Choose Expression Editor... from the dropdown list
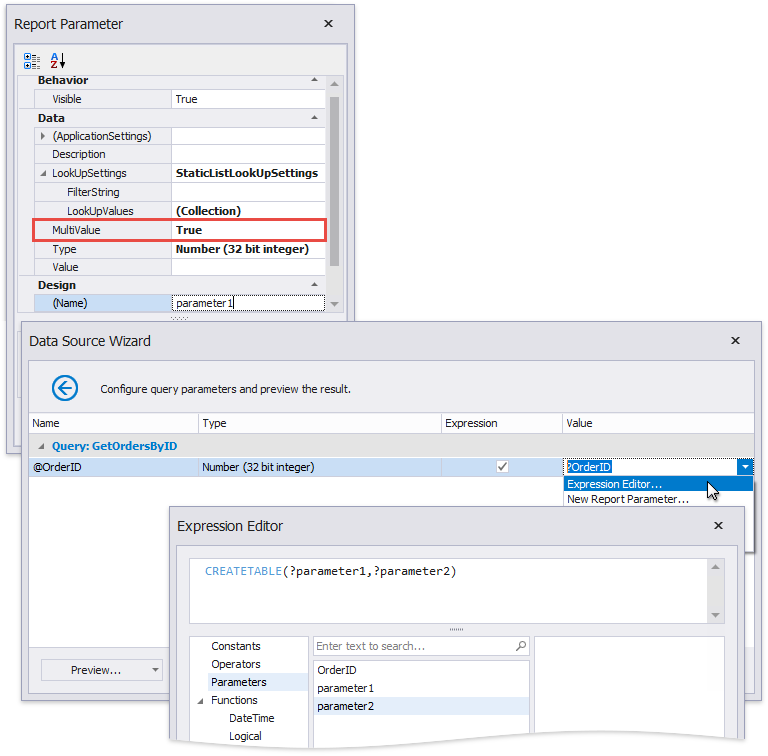Viewport: 768px width, 756px height. click(x=628, y=485)
